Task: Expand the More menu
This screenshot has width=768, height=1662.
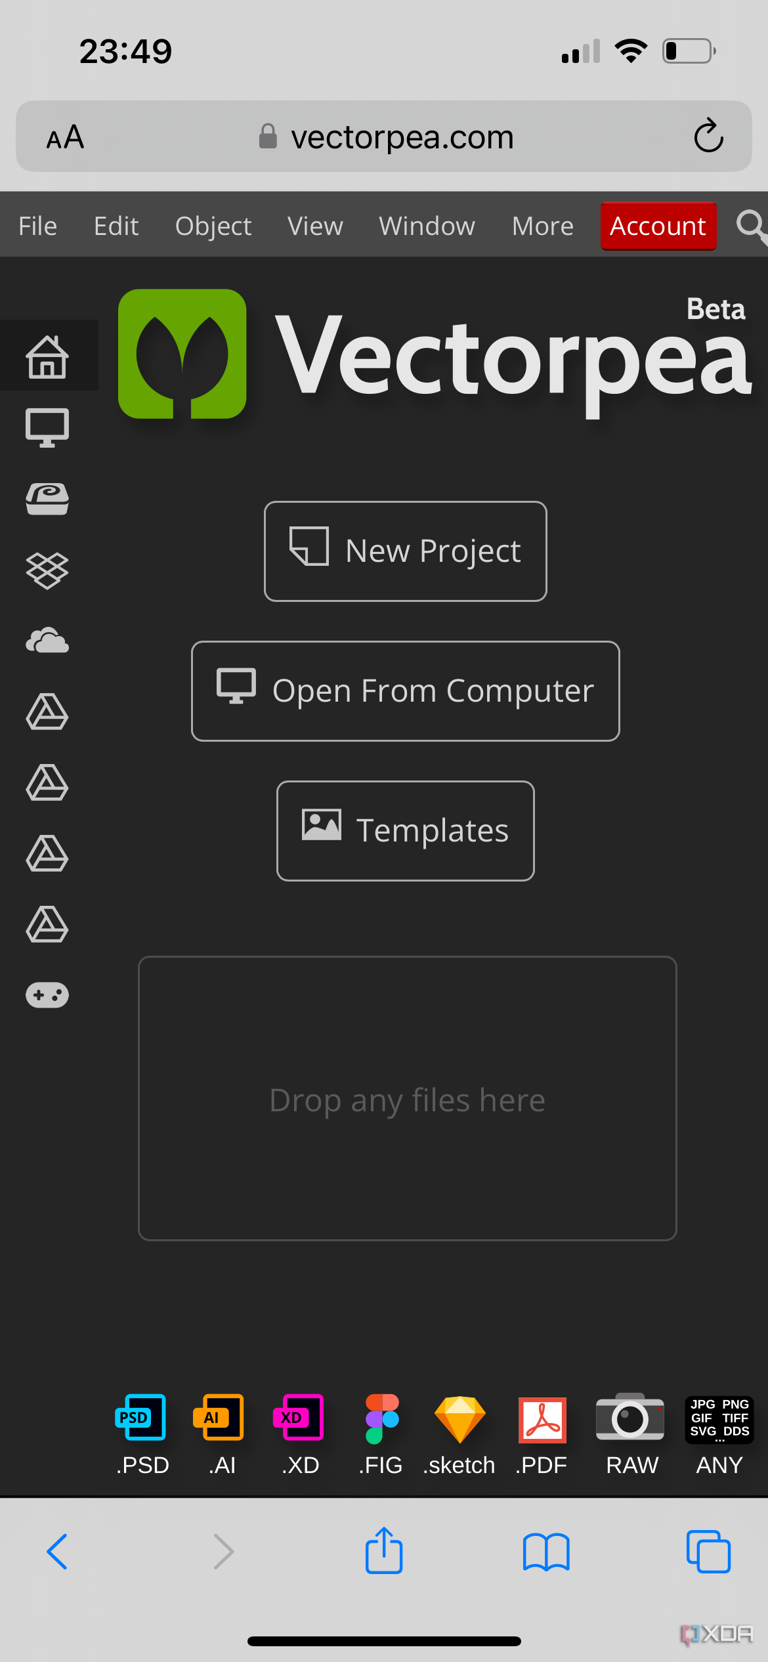Action: point(542,226)
